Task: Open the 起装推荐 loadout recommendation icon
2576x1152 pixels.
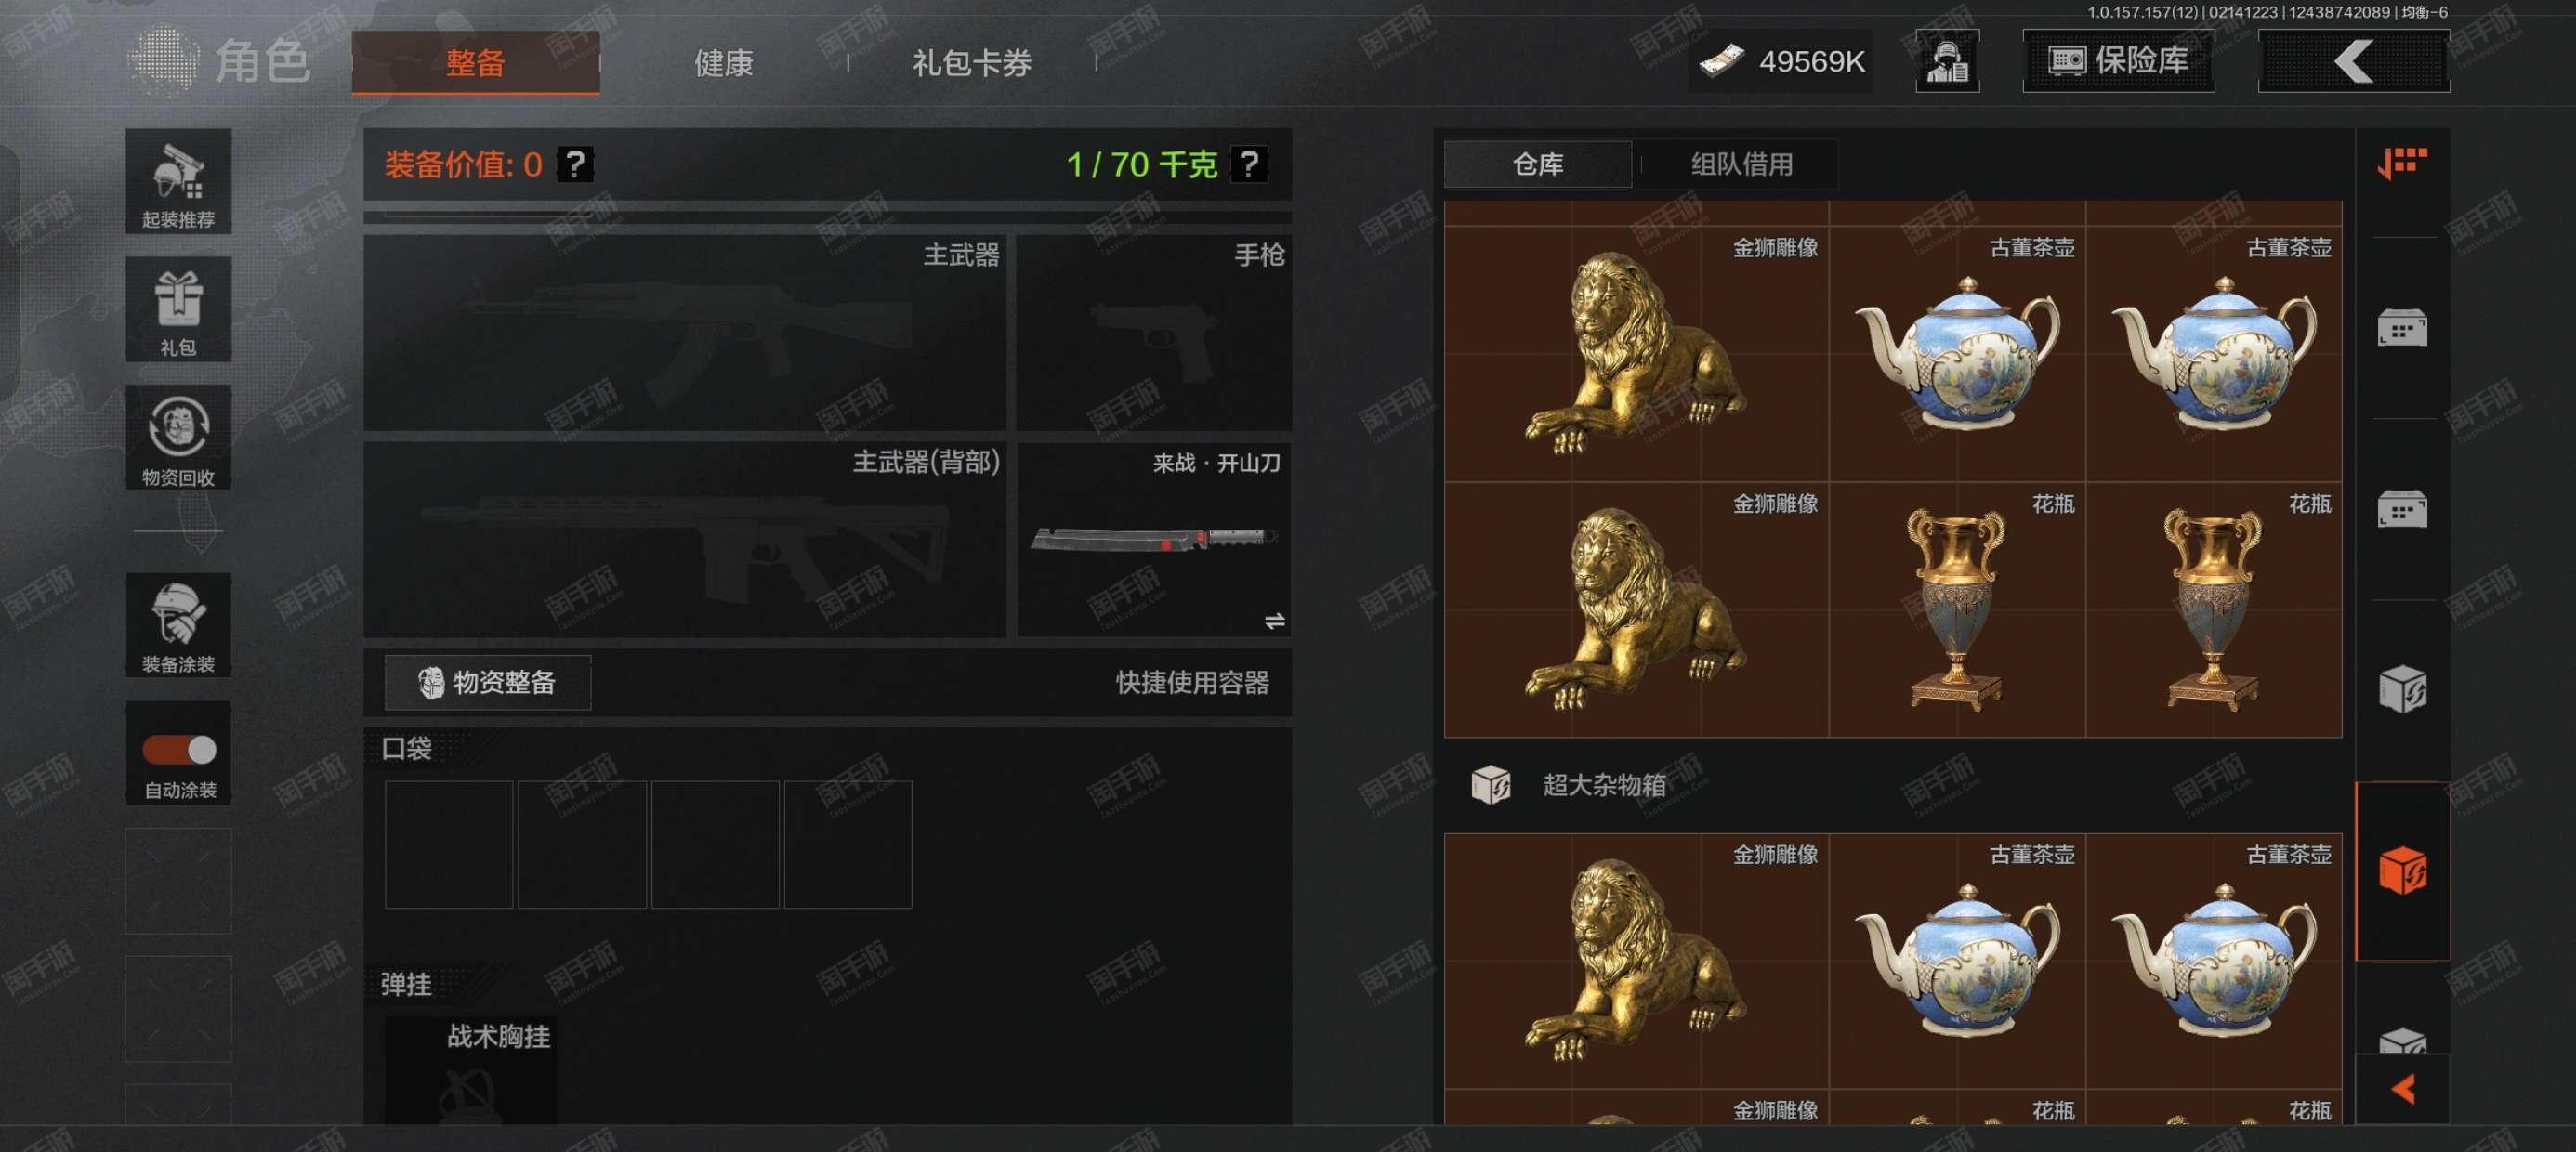Action: click(x=178, y=181)
